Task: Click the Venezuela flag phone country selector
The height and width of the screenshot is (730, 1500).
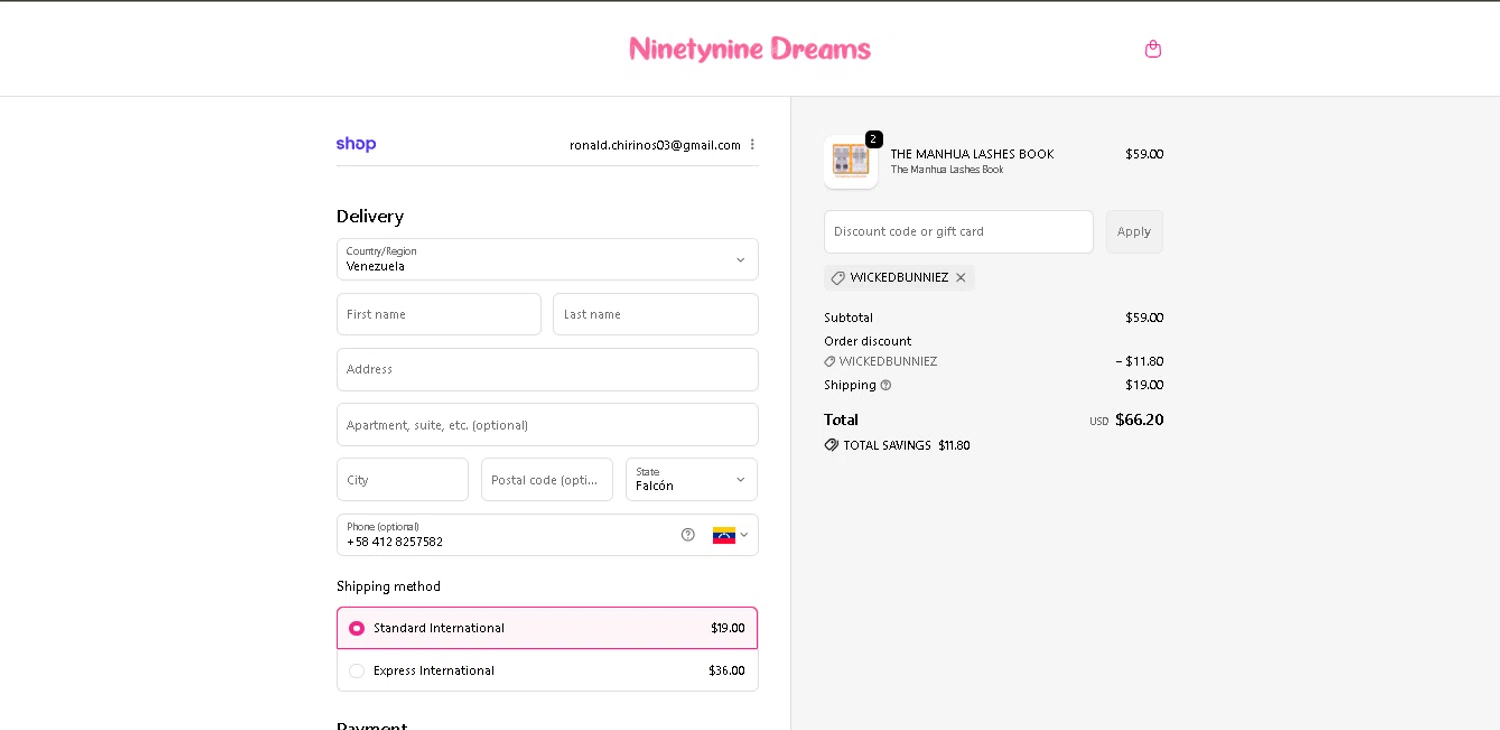Action: 730,535
